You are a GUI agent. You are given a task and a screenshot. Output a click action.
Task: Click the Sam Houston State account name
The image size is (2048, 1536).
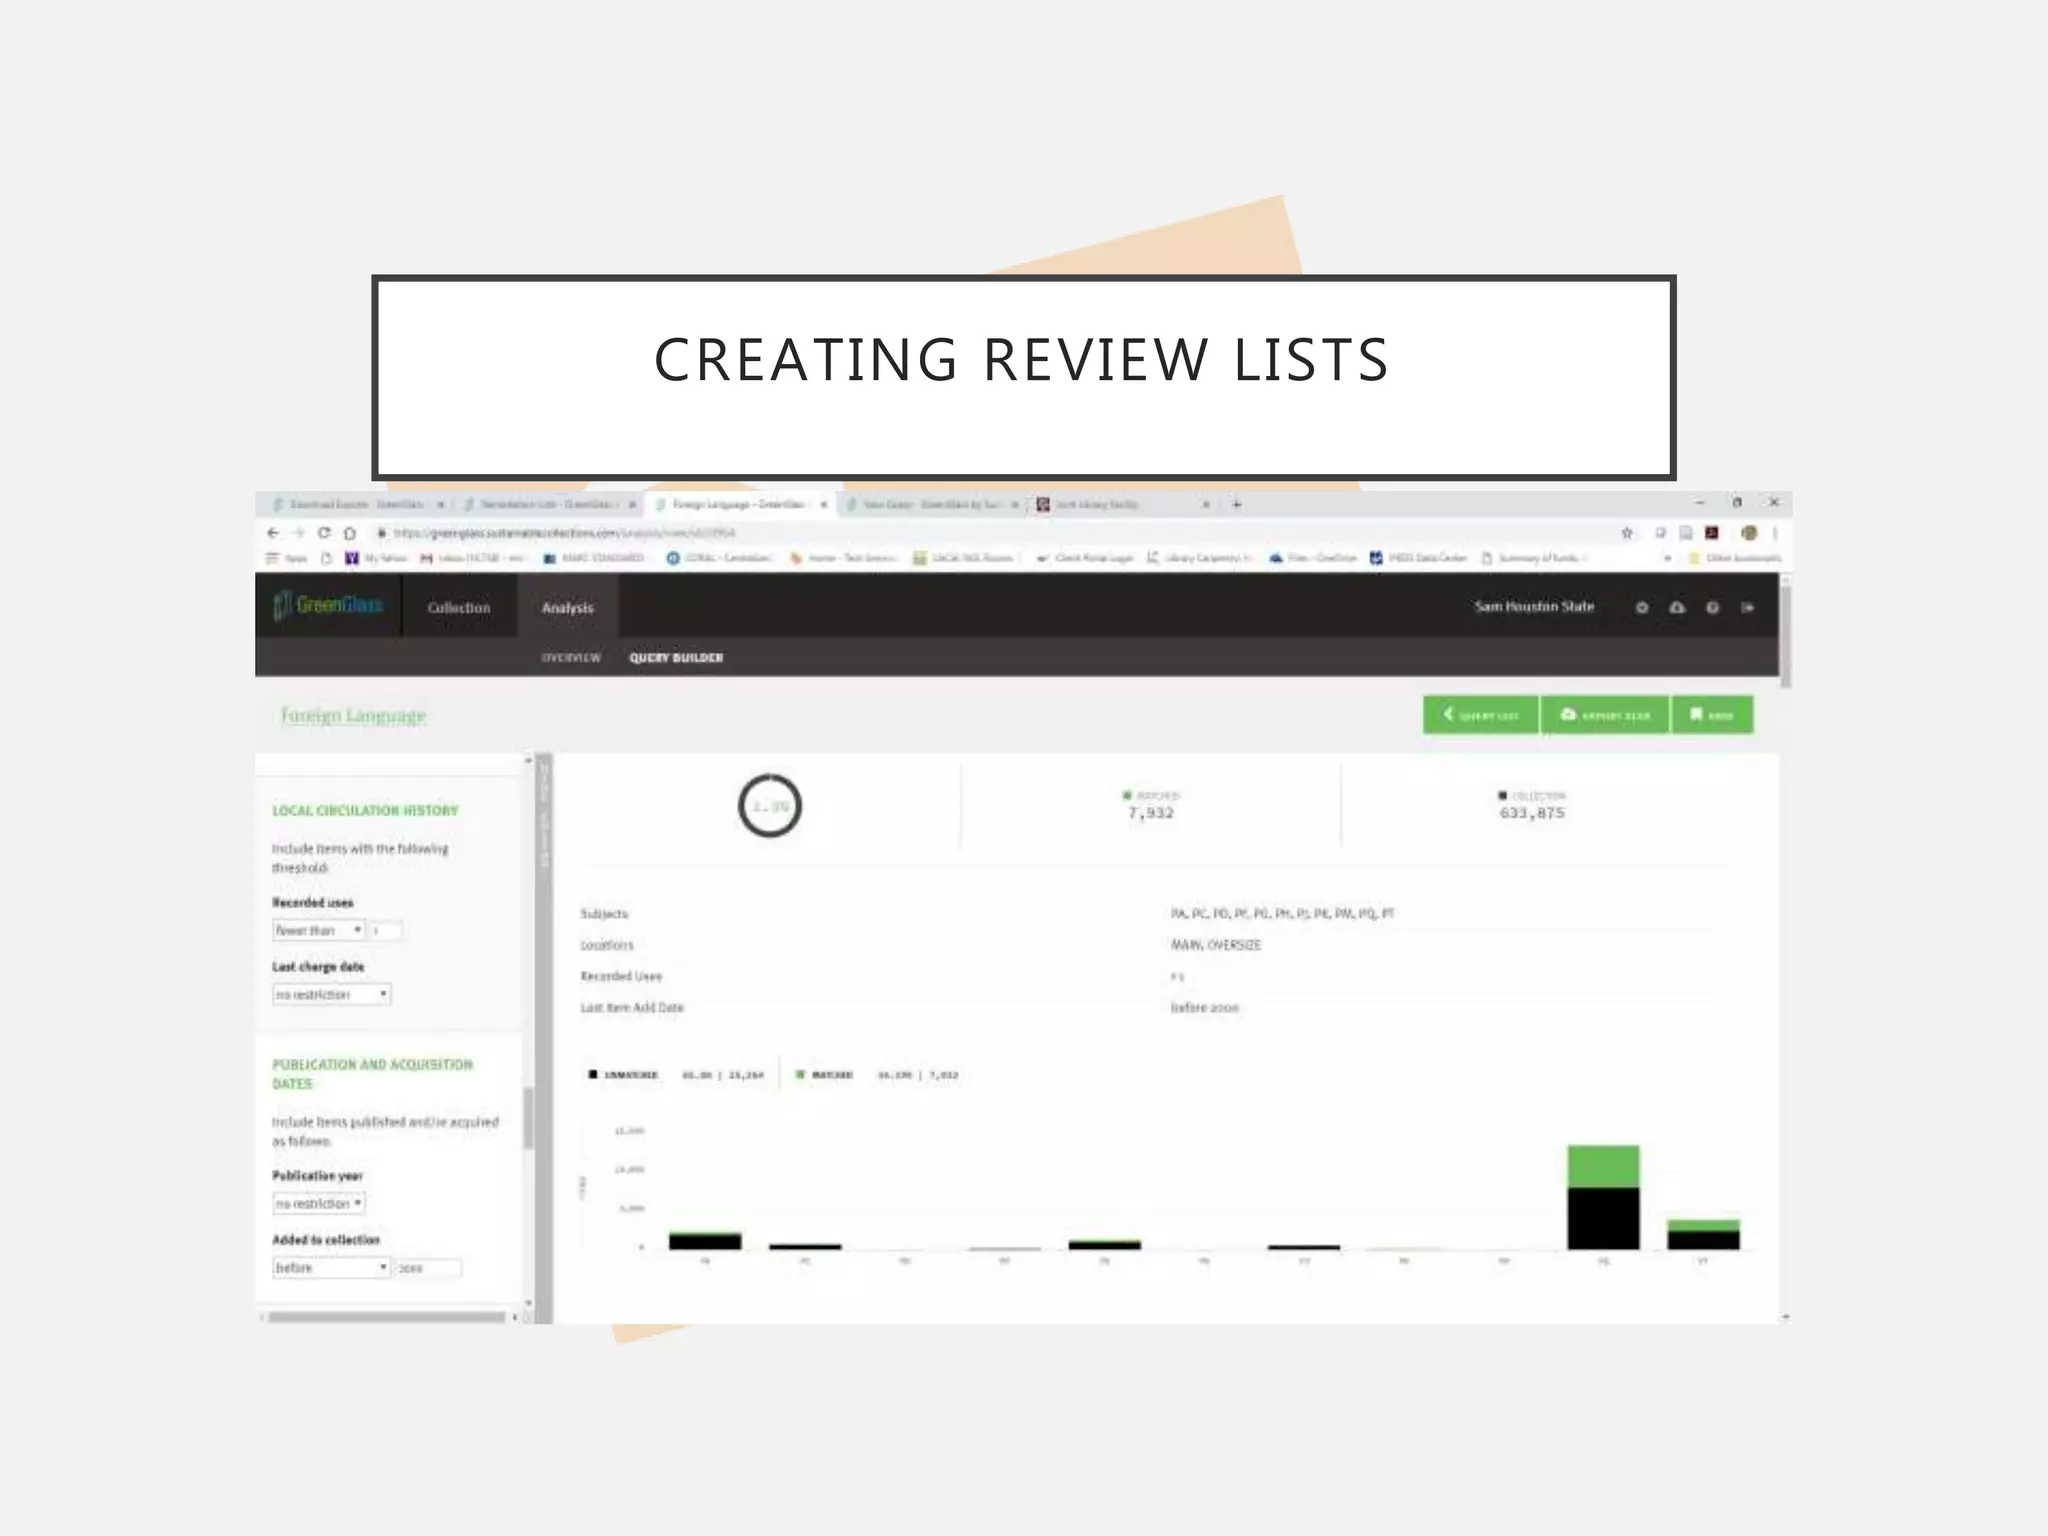click(1534, 606)
